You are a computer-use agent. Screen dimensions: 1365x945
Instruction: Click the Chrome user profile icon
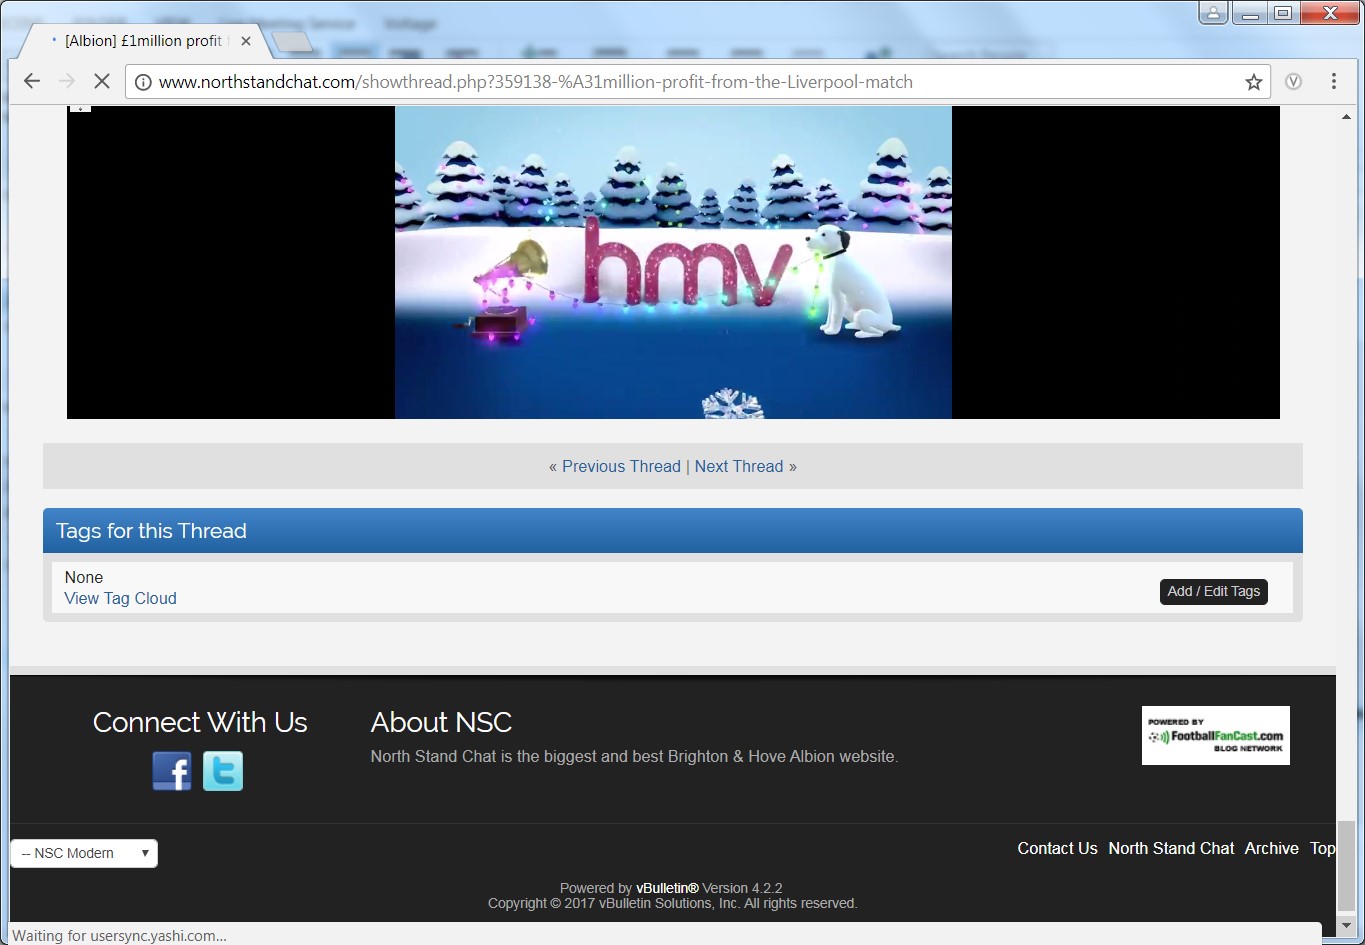(1213, 13)
